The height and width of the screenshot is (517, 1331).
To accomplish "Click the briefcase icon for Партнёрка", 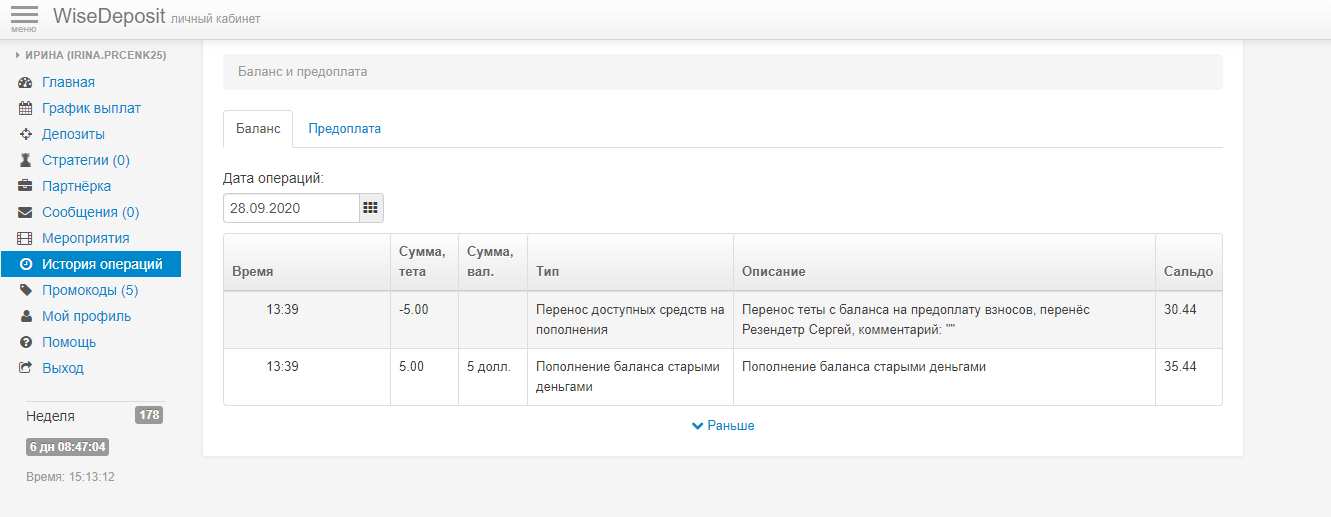I will click(26, 187).
